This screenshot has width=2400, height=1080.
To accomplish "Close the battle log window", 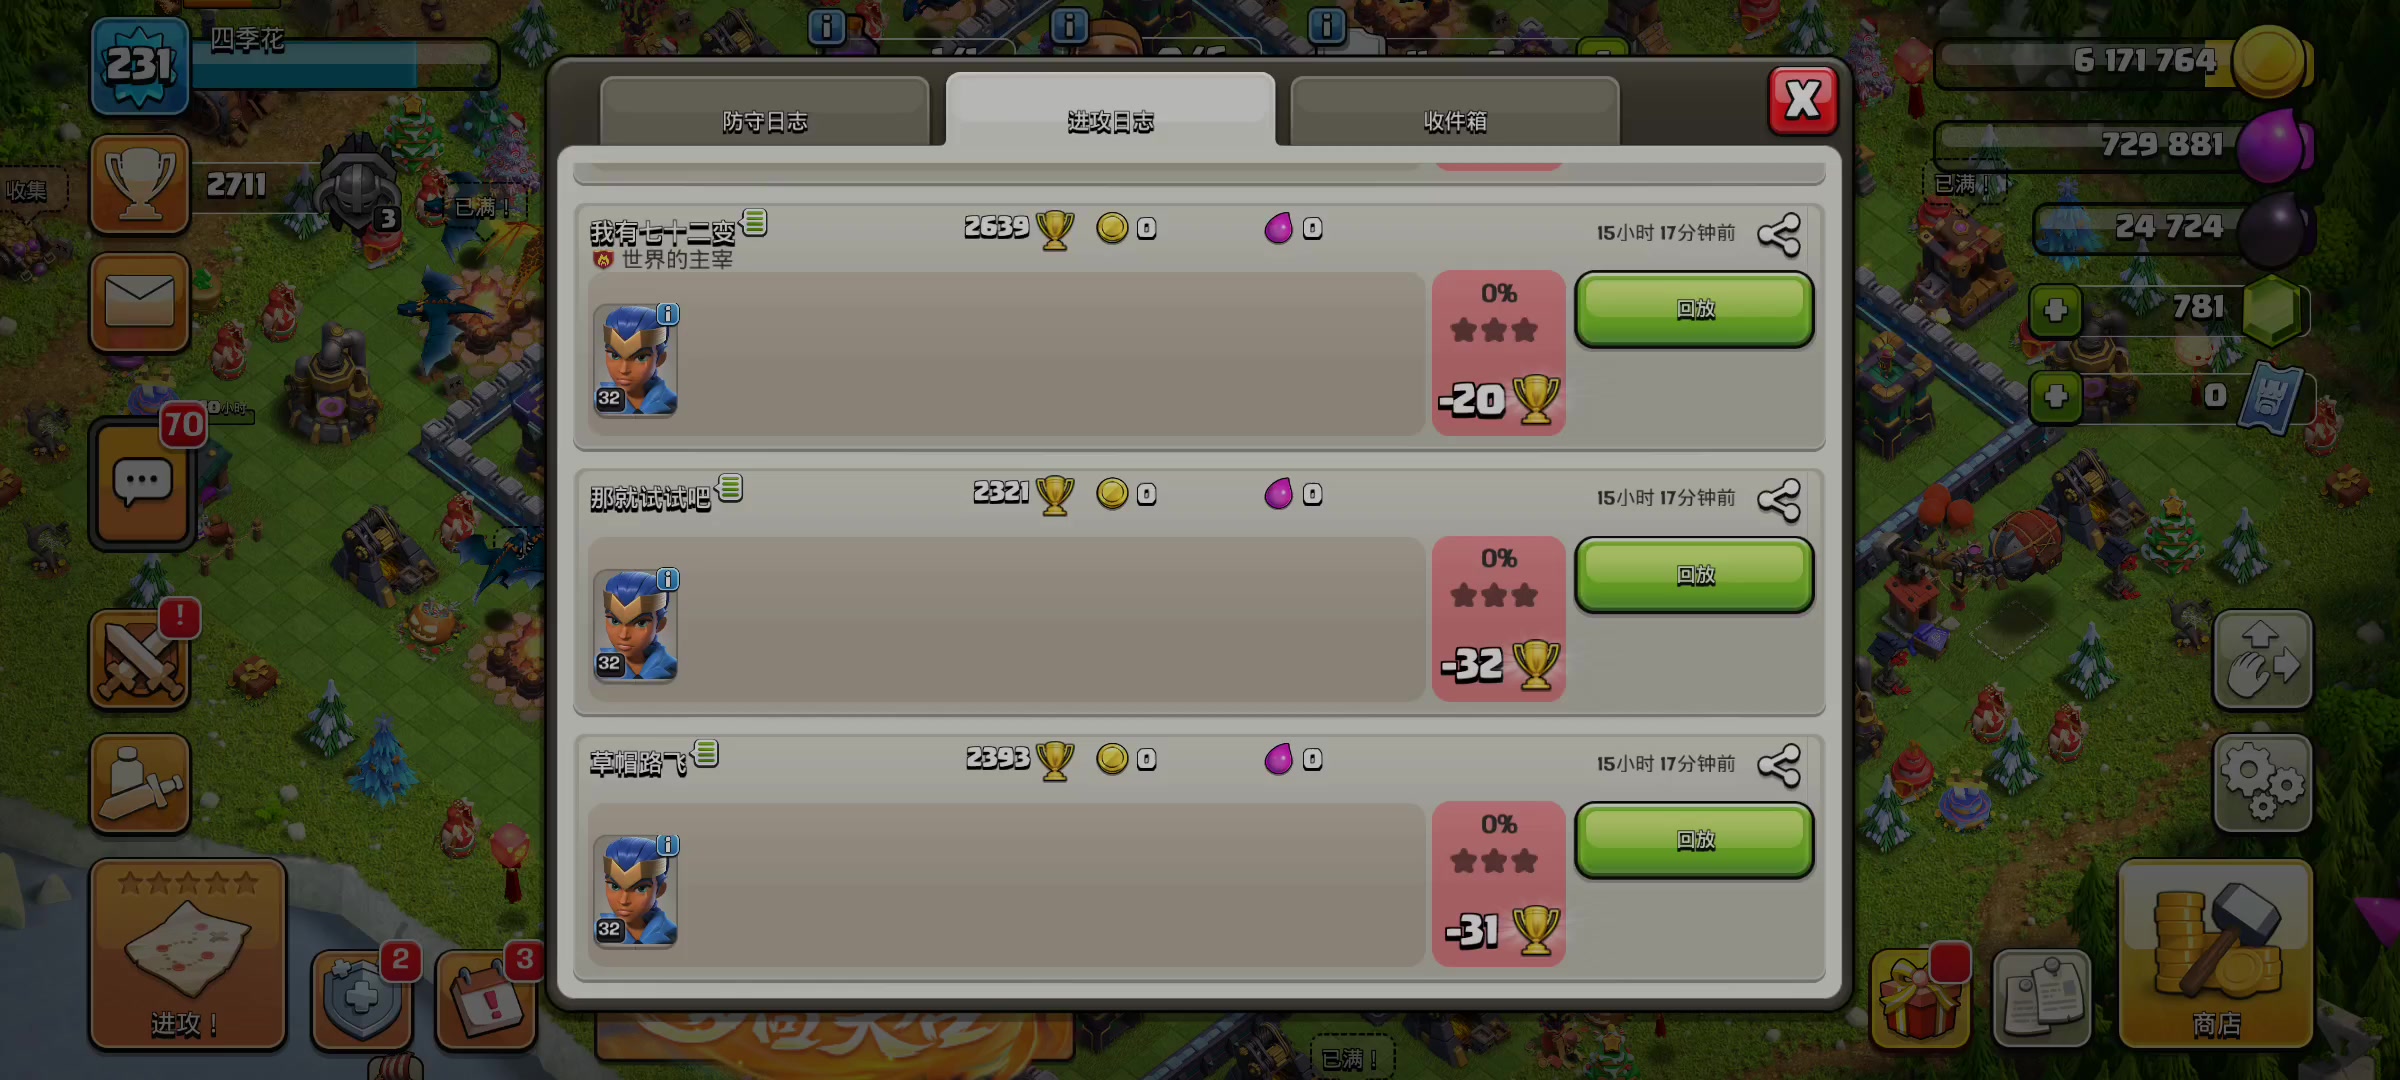I will [1803, 100].
